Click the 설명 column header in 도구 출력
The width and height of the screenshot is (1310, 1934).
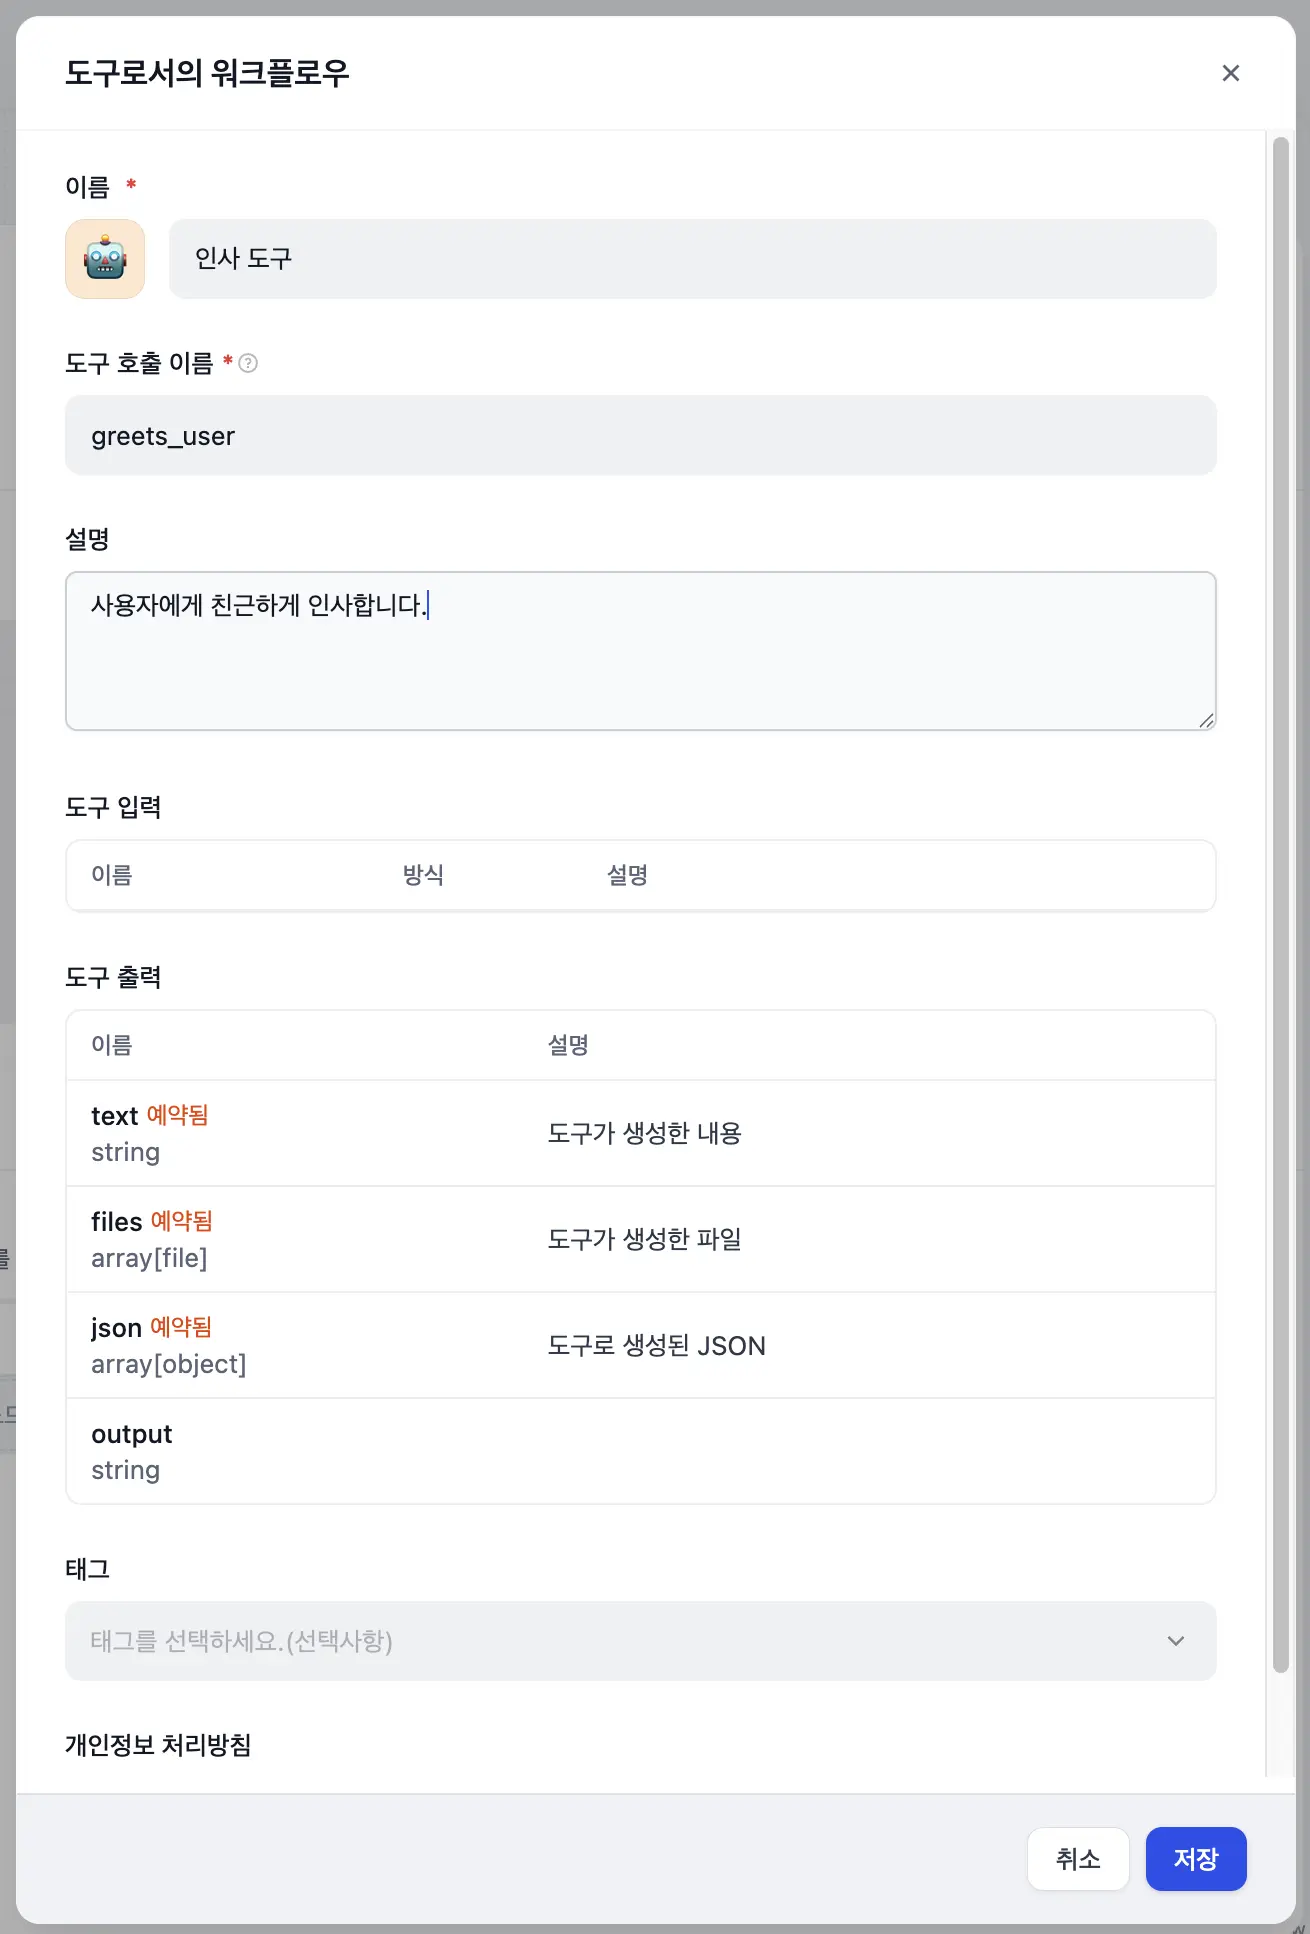568,1045
